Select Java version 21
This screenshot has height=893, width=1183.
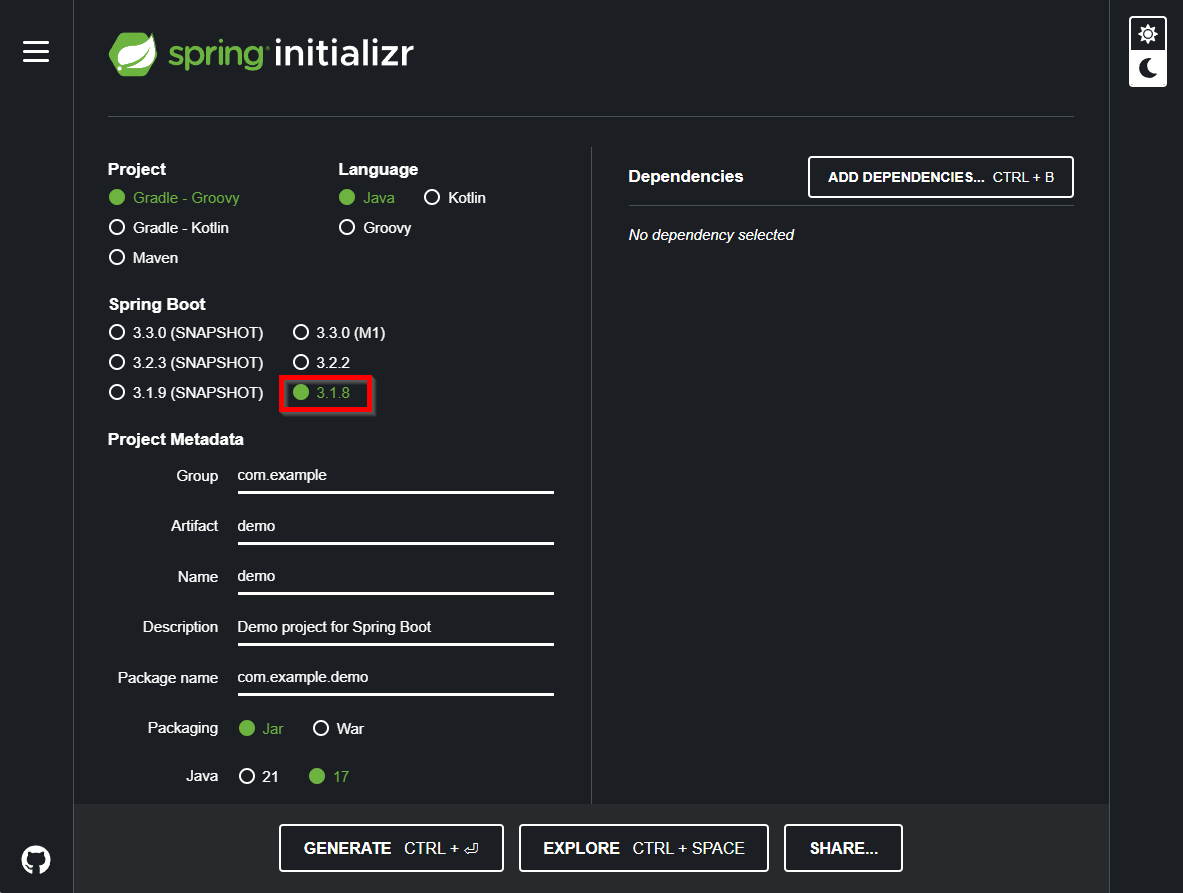pos(259,776)
